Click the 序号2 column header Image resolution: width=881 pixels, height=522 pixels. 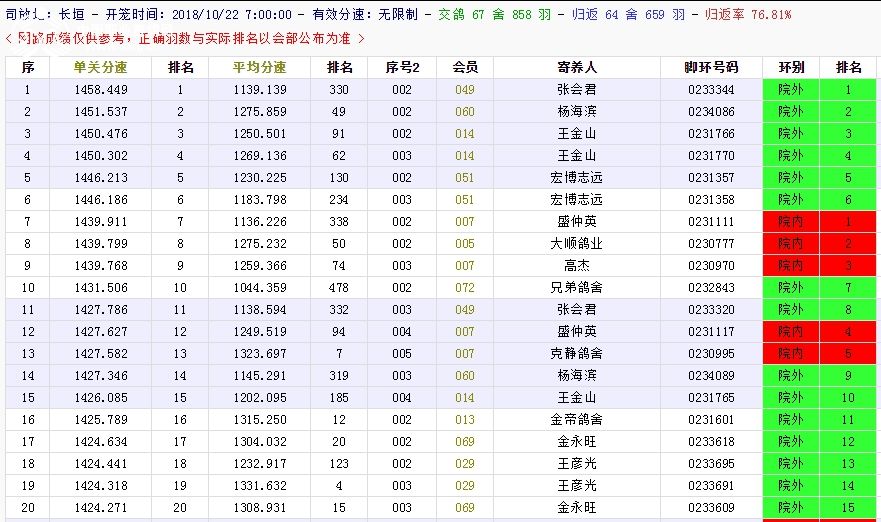tap(402, 68)
